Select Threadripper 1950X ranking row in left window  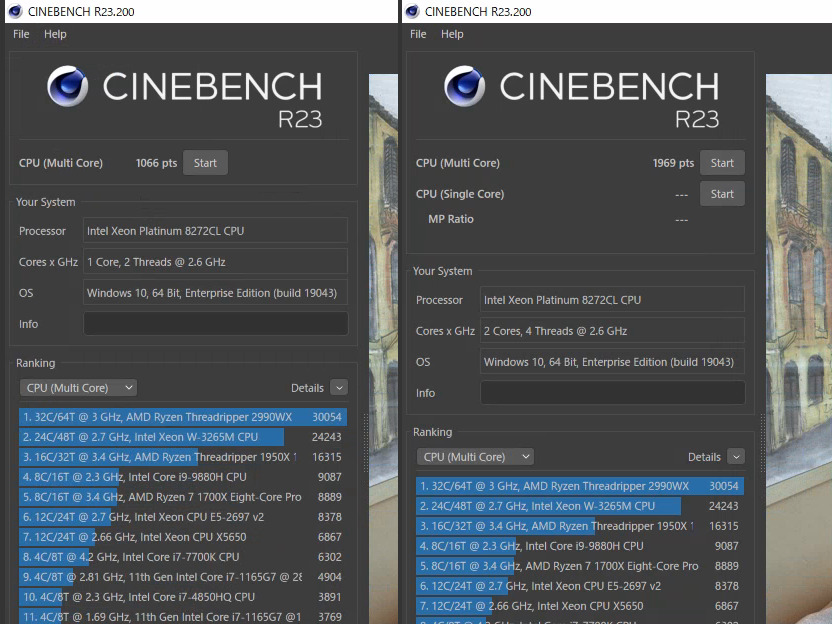point(183,457)
